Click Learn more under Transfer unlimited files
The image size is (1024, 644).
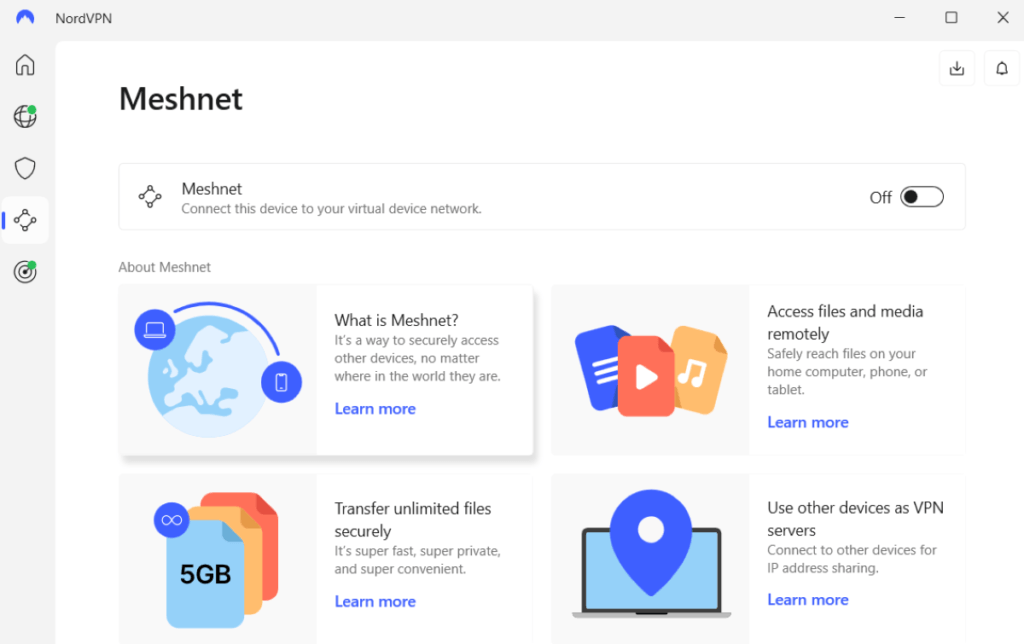pyautogui.click(x=375, y=602)
